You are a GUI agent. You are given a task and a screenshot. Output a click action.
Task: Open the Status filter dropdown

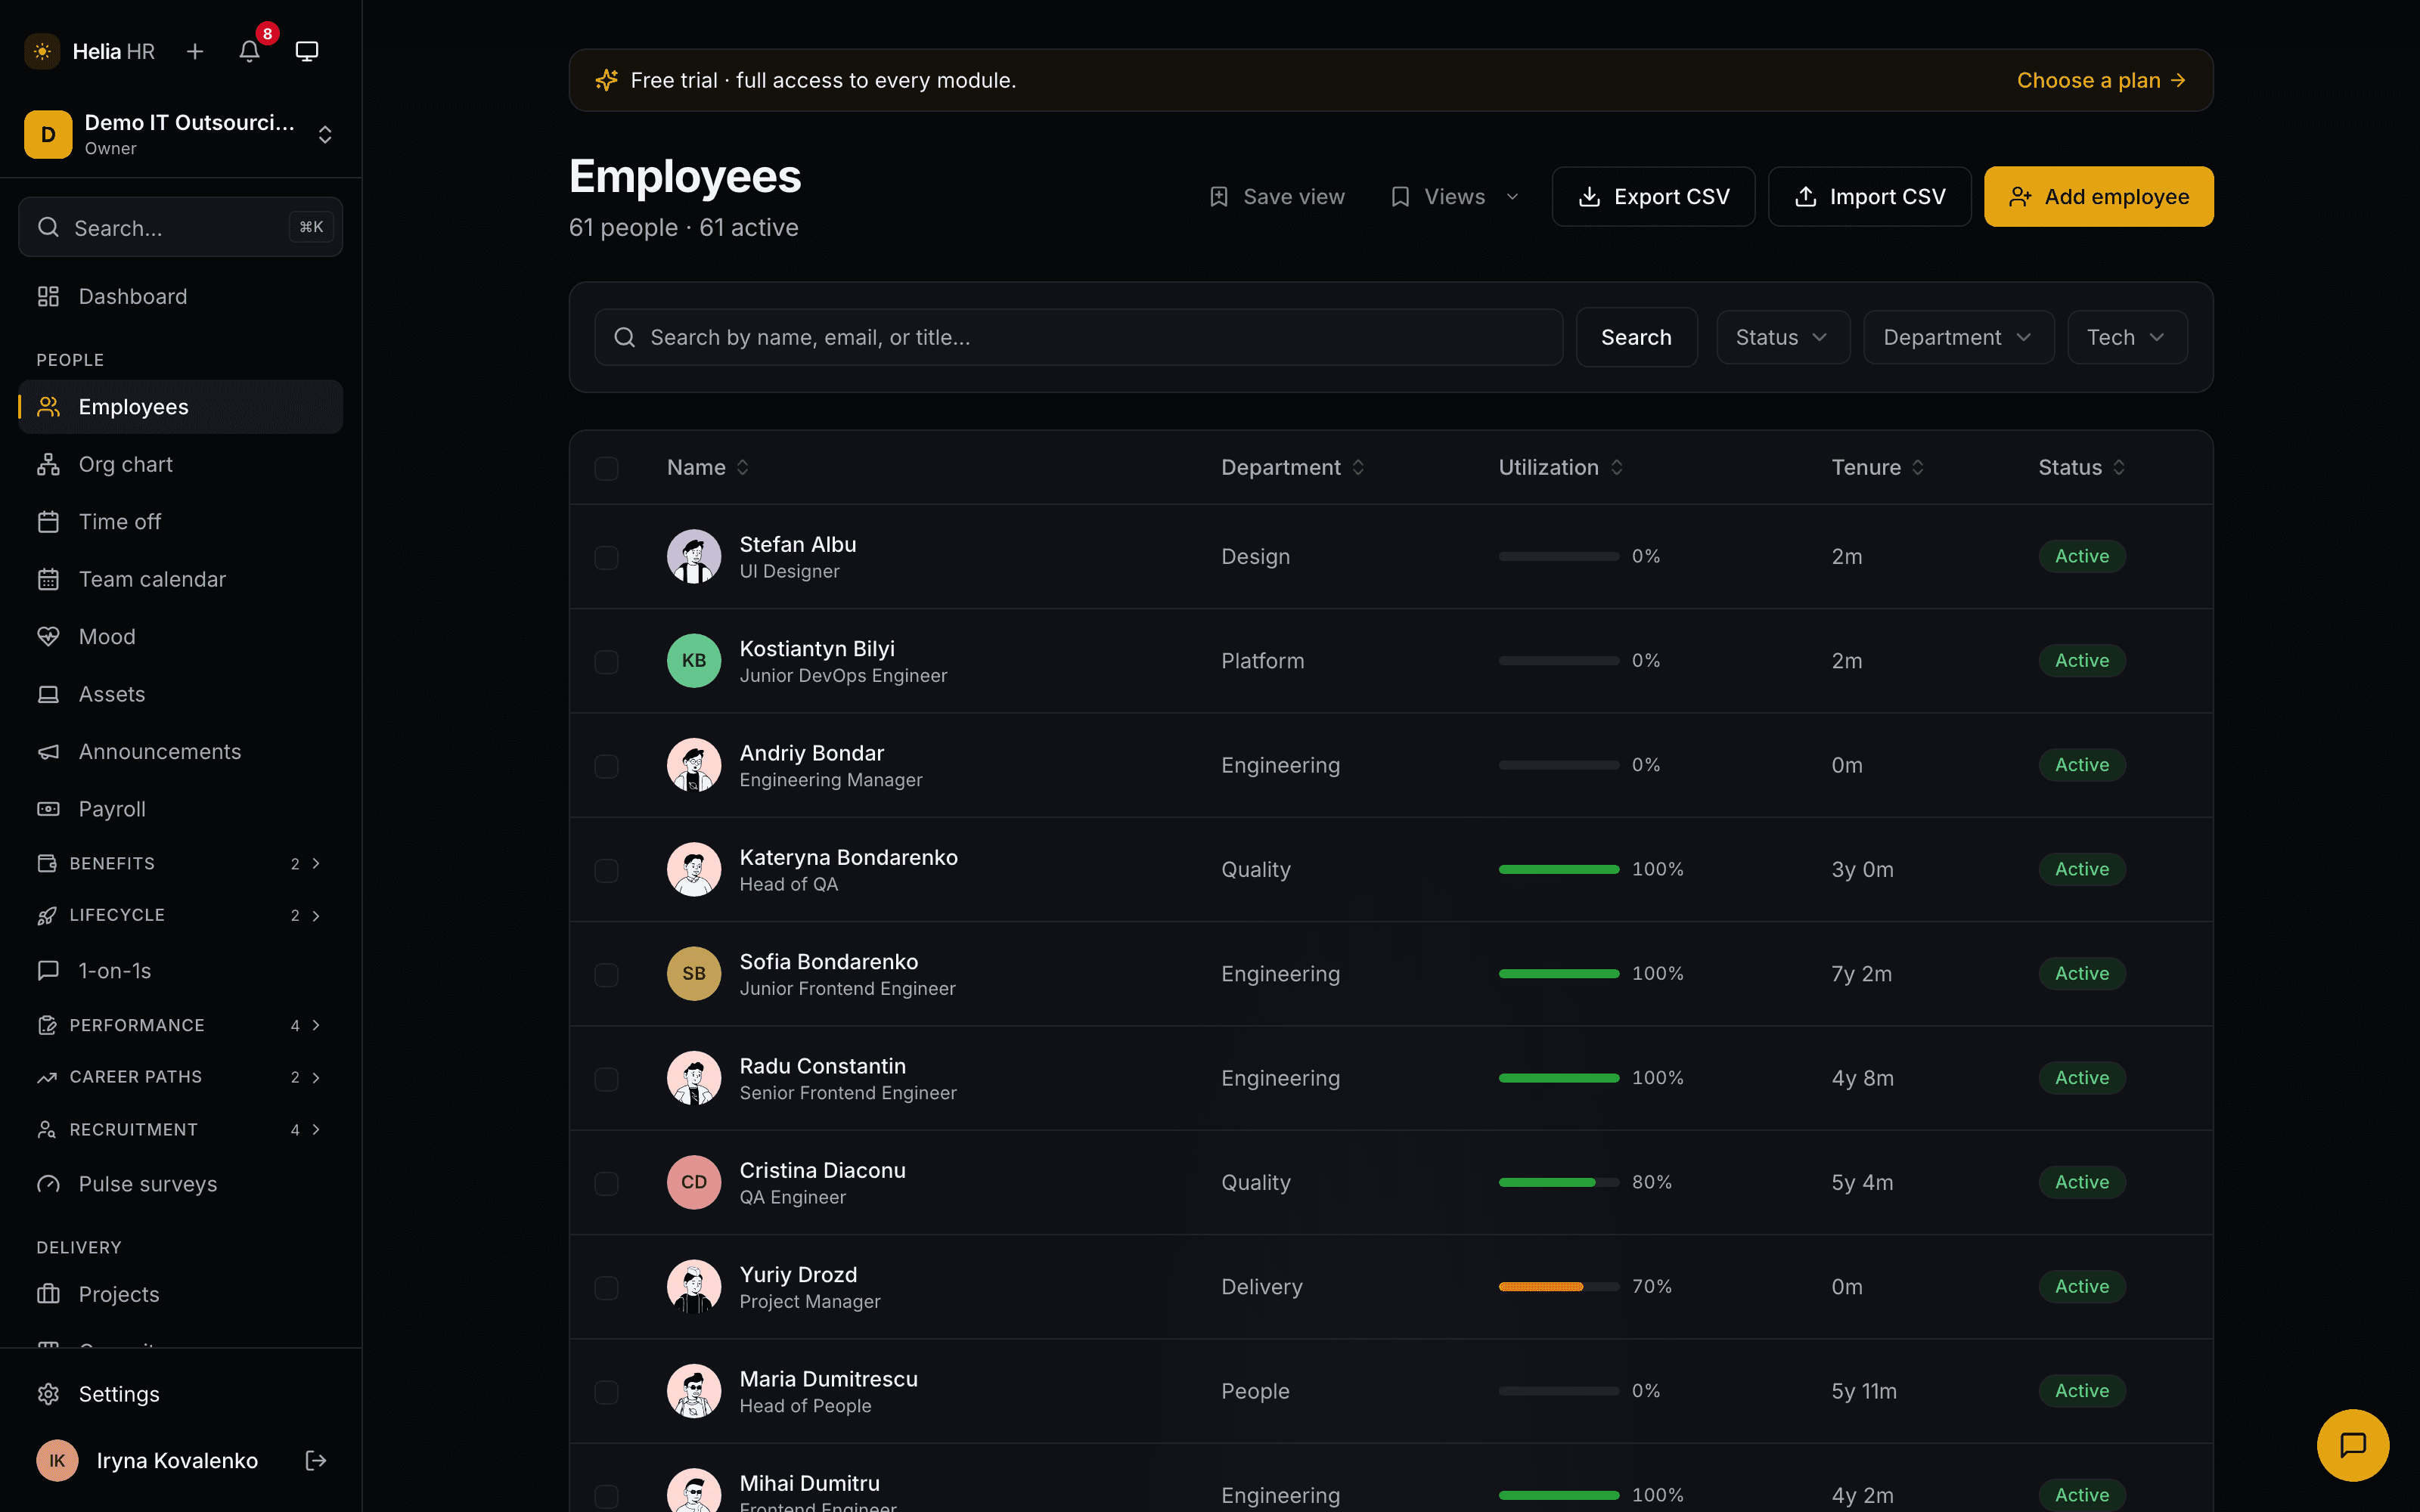1783,337
